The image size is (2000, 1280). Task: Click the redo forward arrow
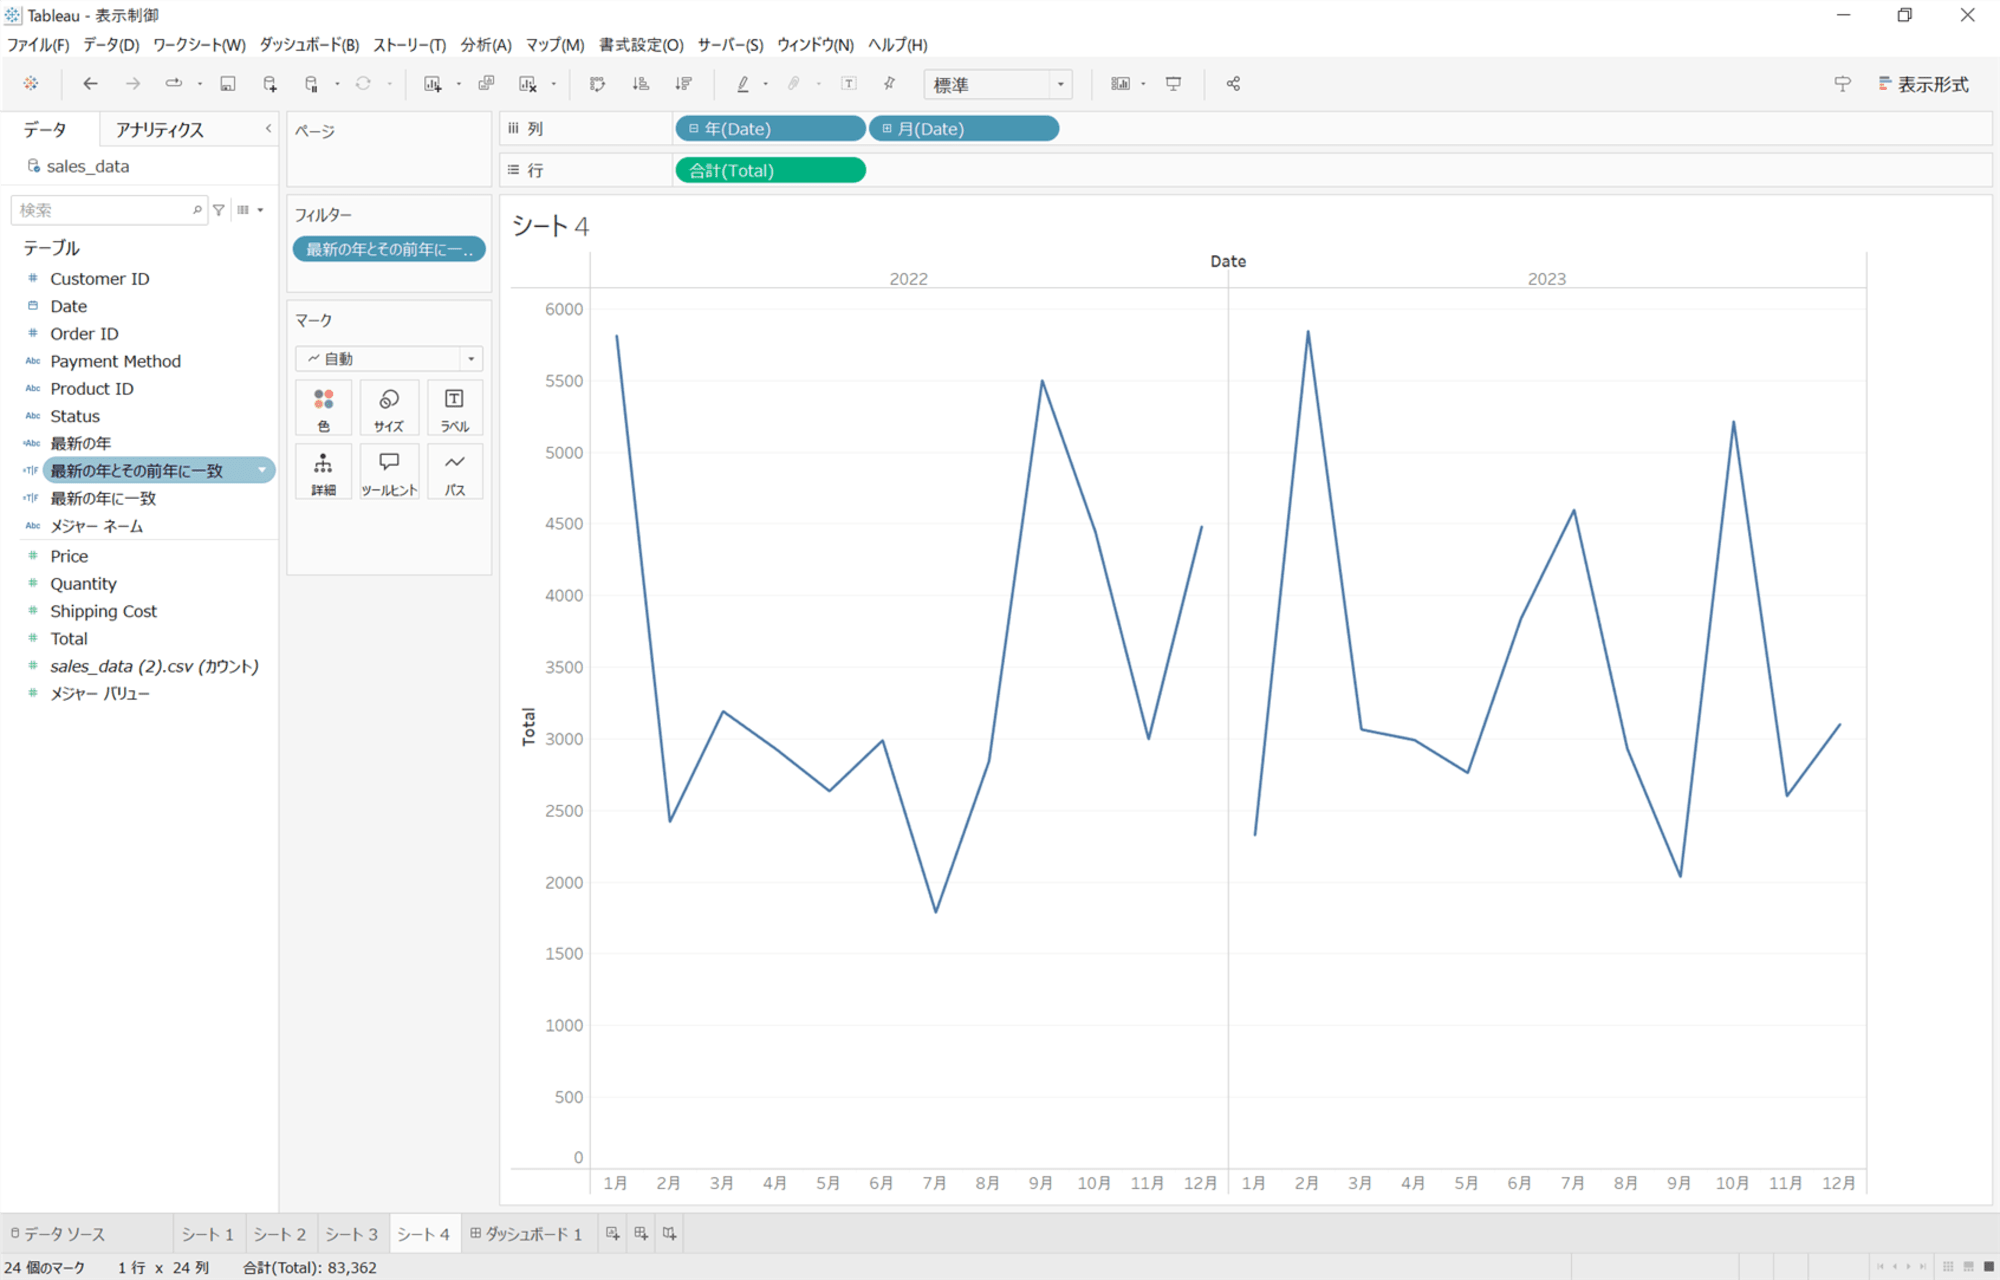(x=132, y=84)
